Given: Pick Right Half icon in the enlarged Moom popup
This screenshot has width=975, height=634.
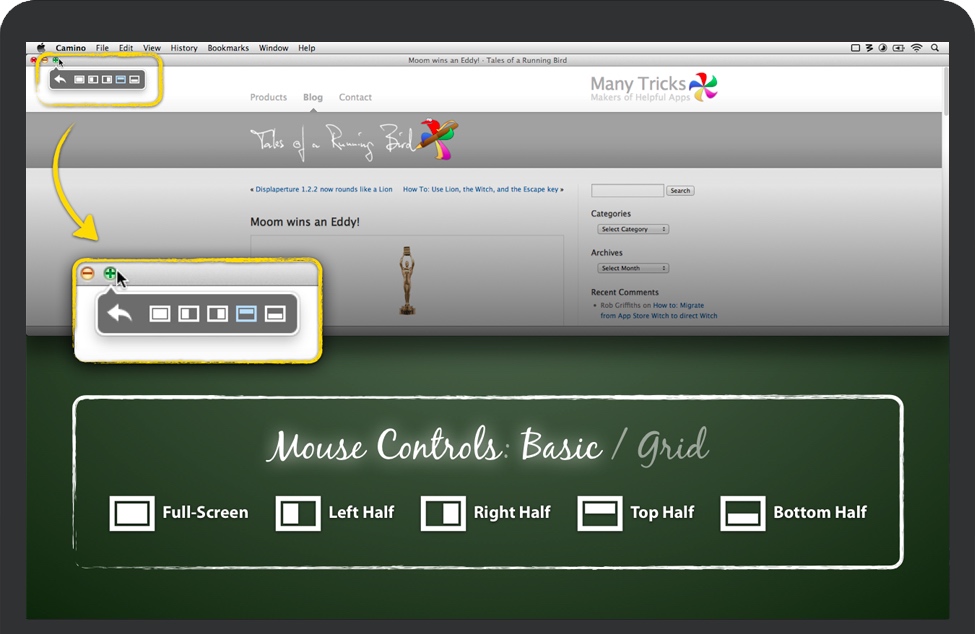Looking at the screenshot, I should coord(217,314).
